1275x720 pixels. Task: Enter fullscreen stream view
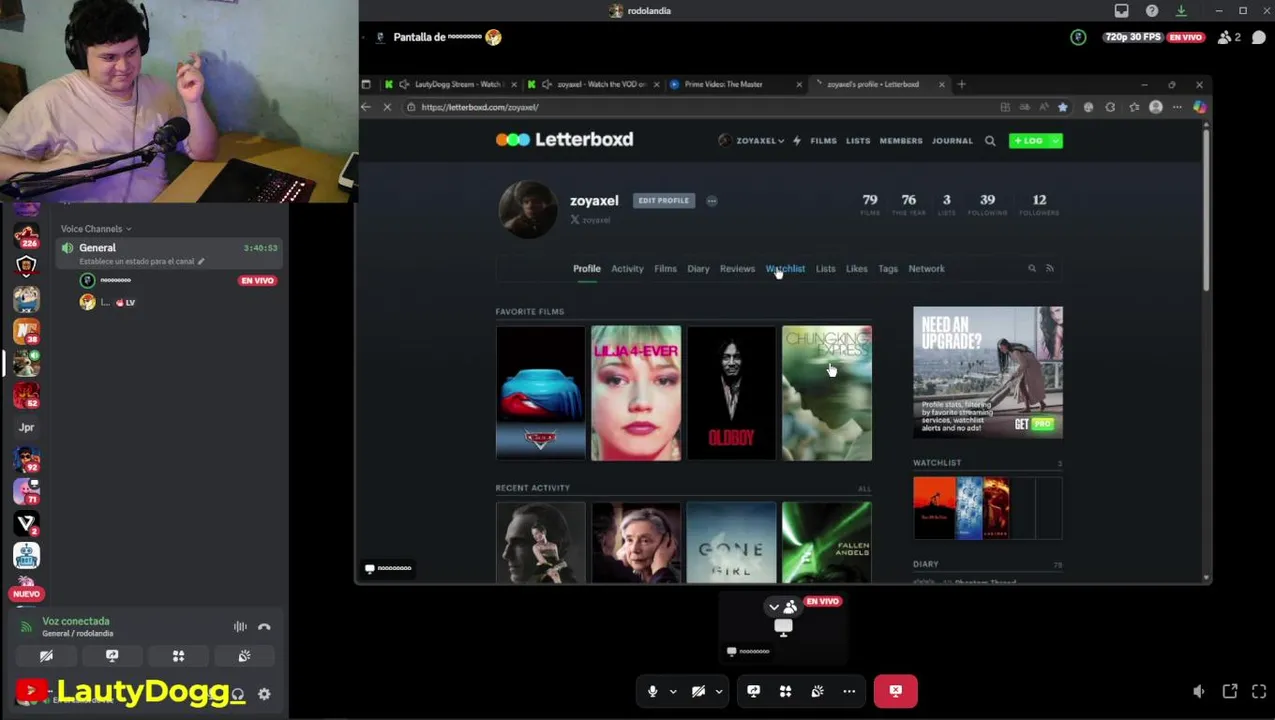coord(1259,691)
